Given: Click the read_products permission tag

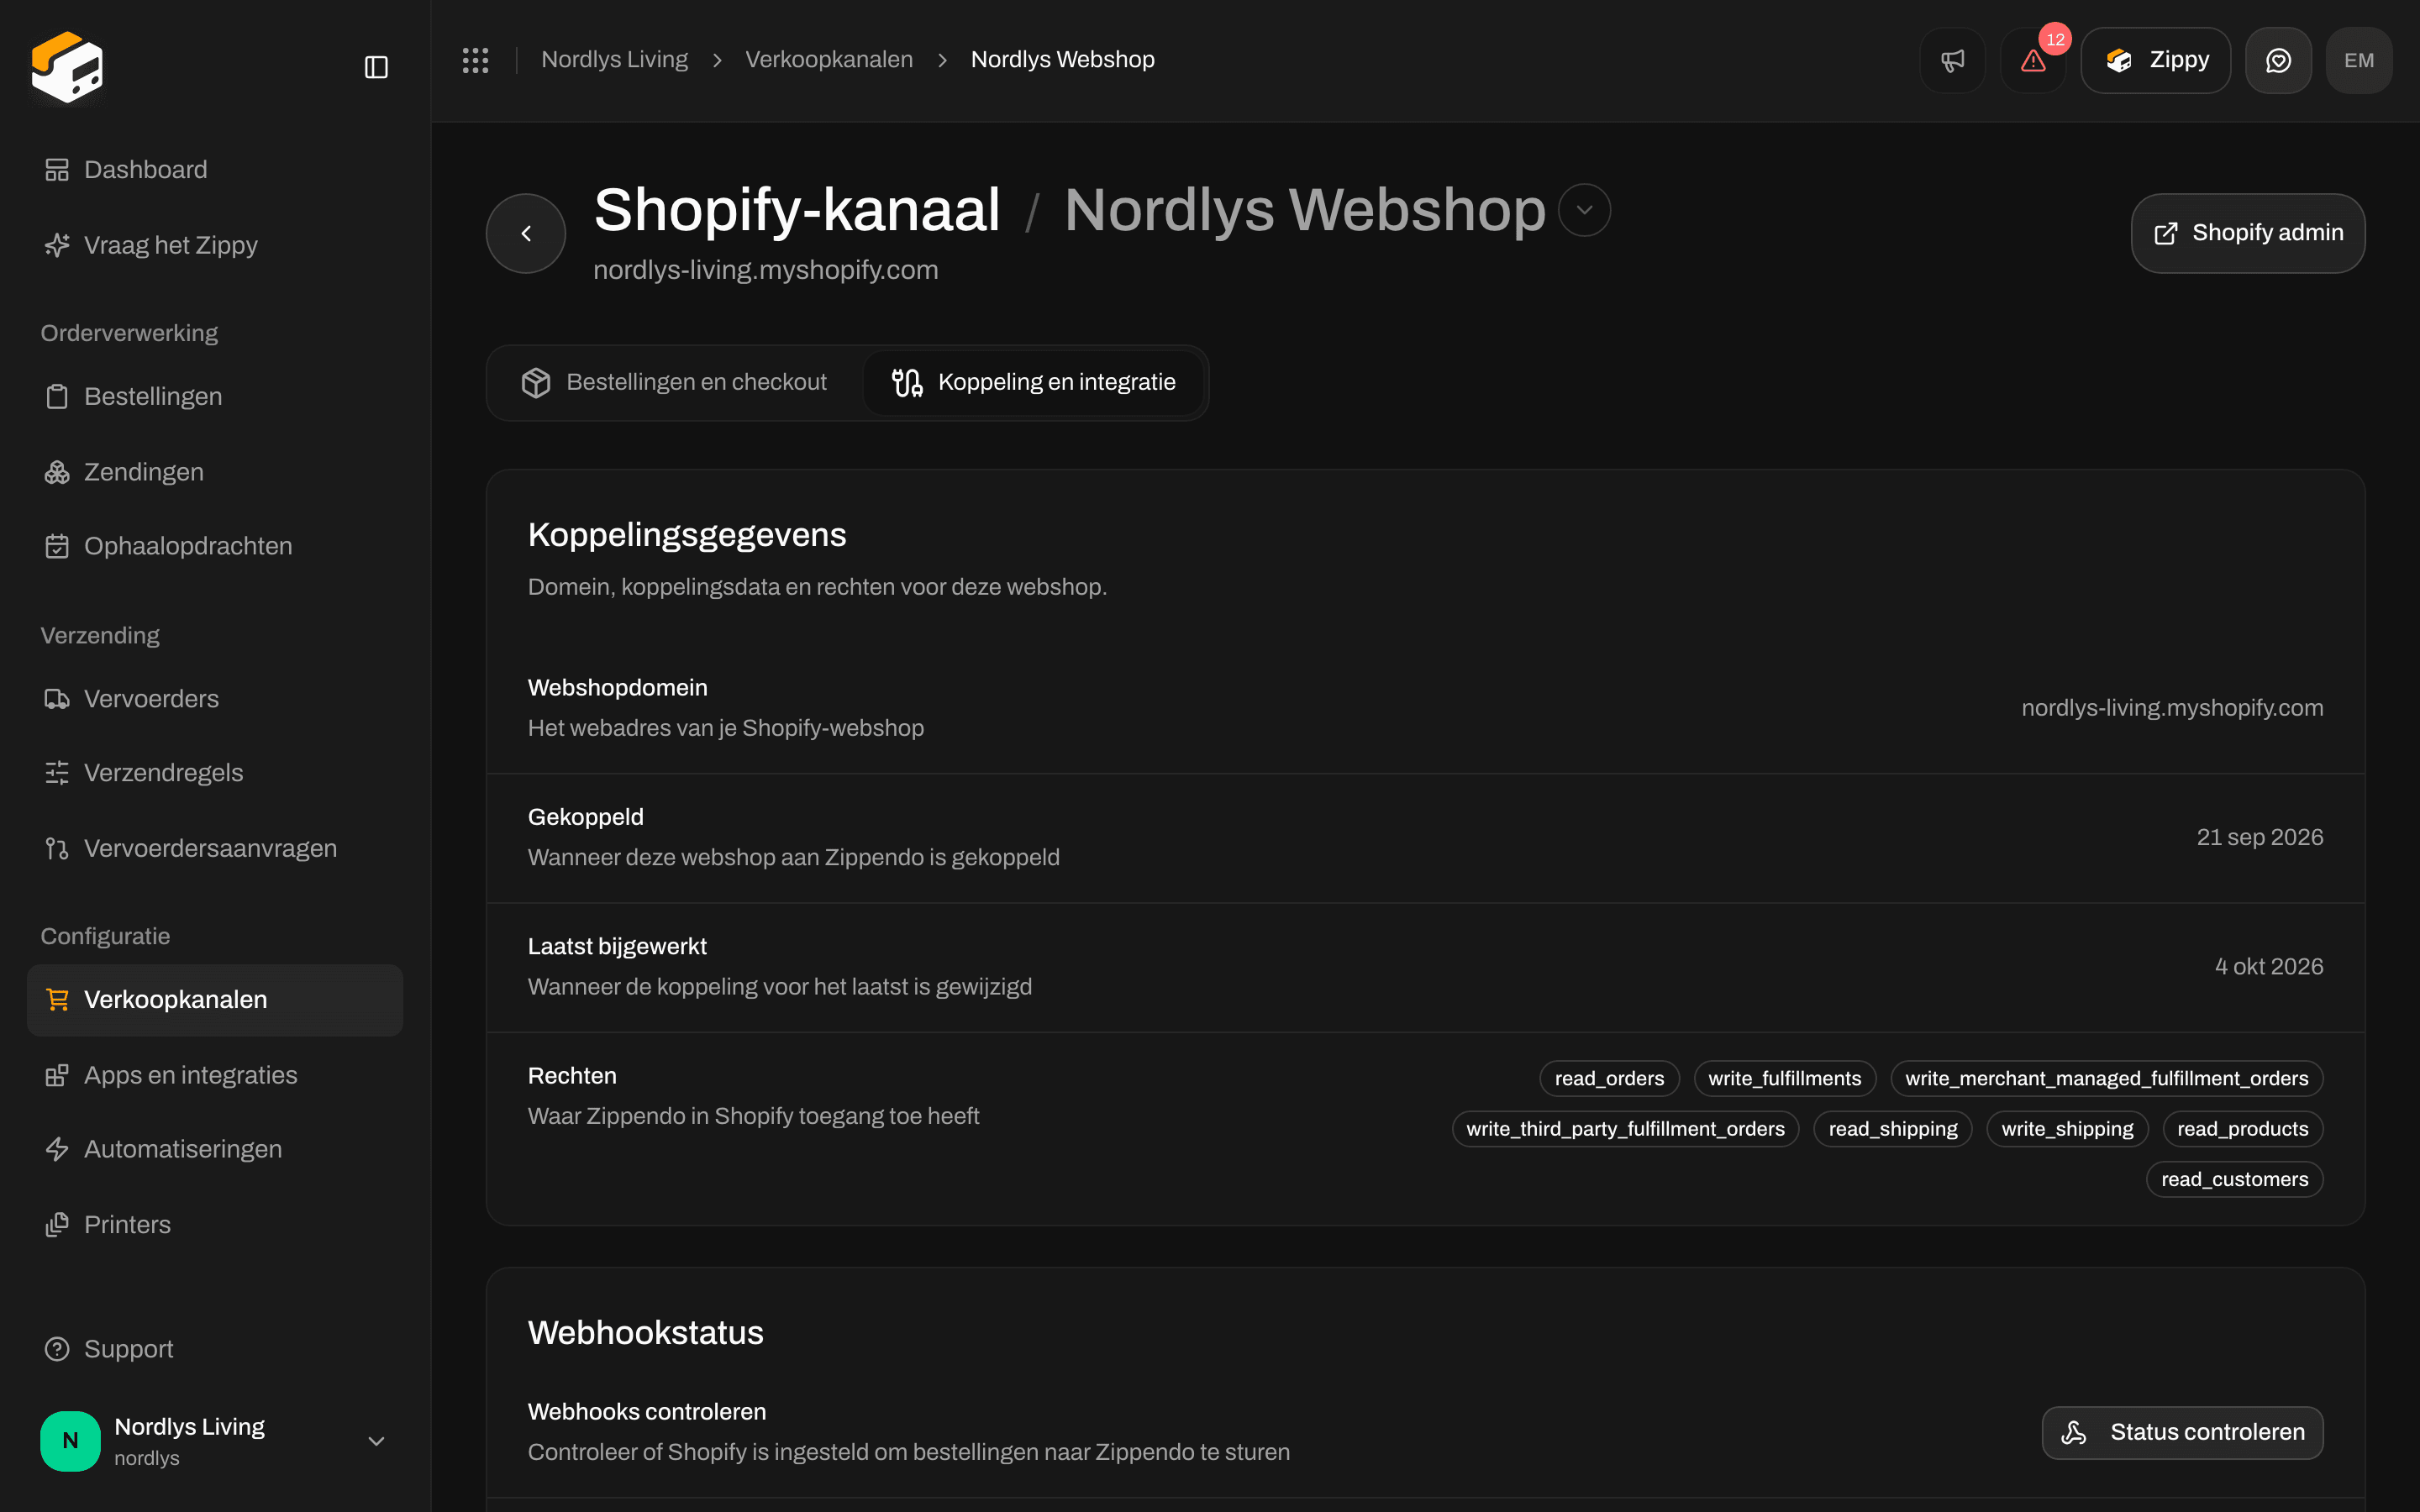Looking at the screenshot, I should [x=2242, y=1128].
